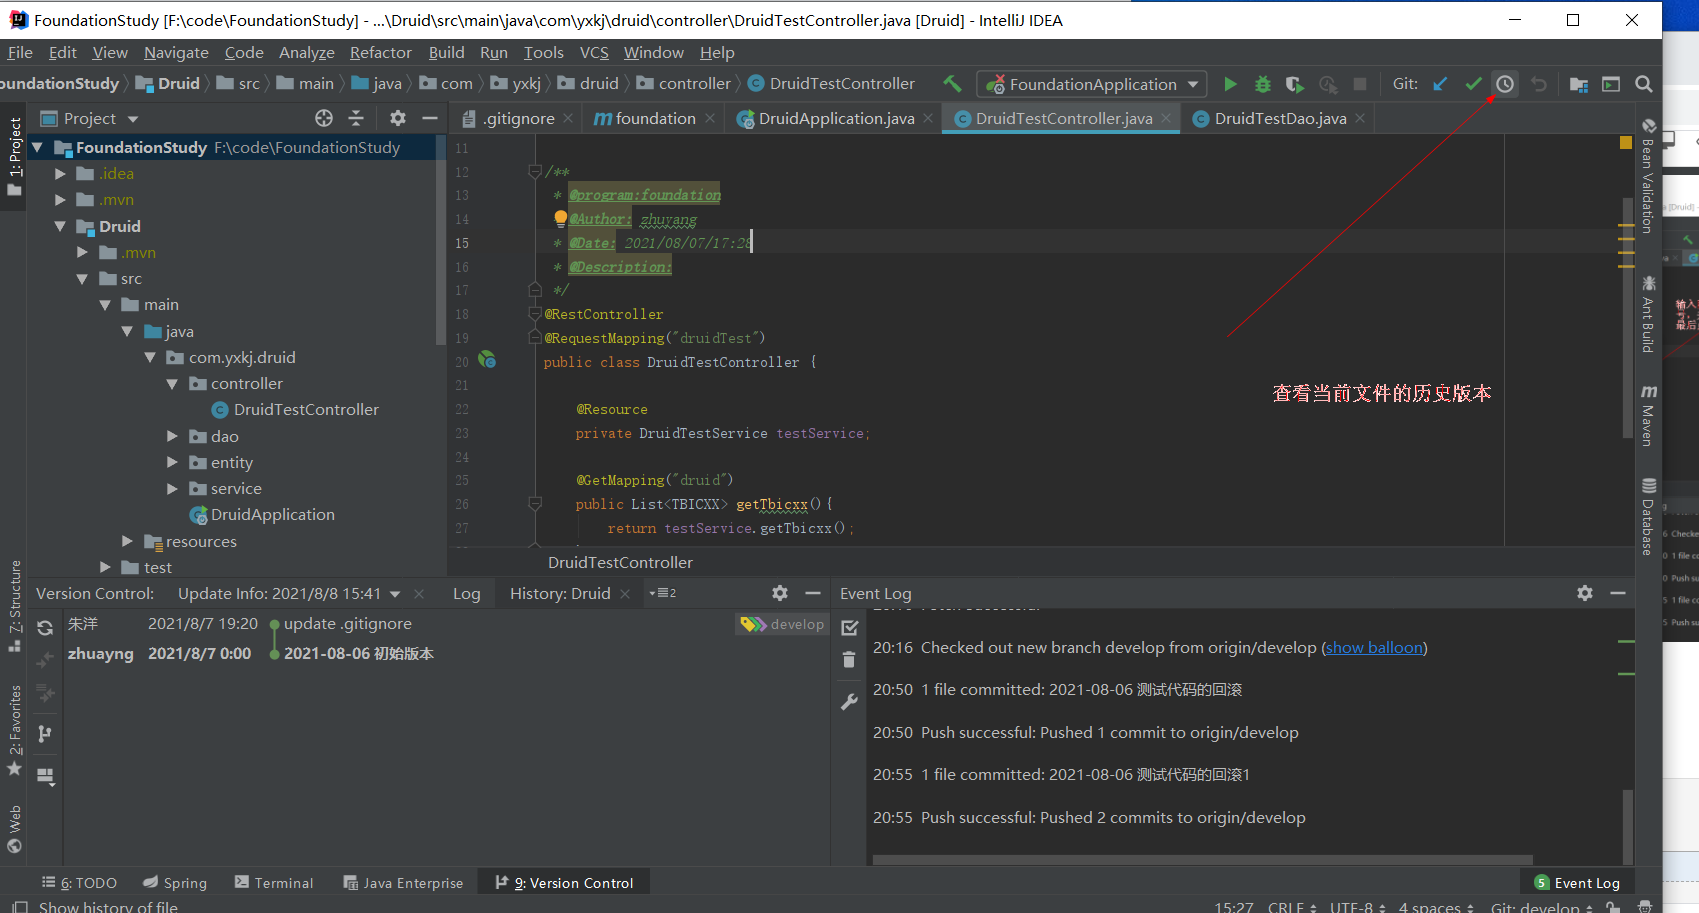Open Event Log panel gear icon
Image resolution: width=1699 pixels, height=913 pixels.
(x=1585, y=593)
